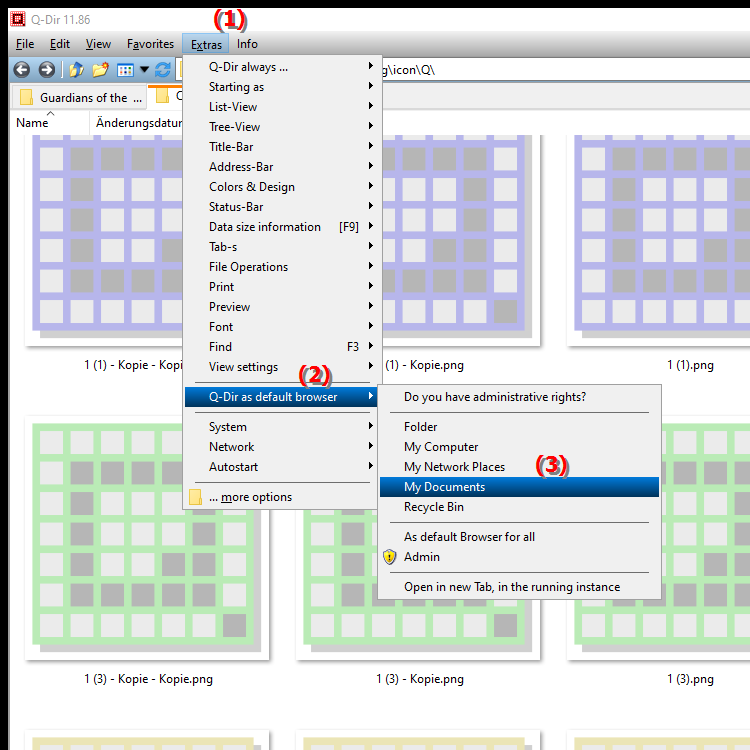The width and height of the screenshot is (750, 750).
Task: Choose My Network Places in submenu
Action: (519, 467)
